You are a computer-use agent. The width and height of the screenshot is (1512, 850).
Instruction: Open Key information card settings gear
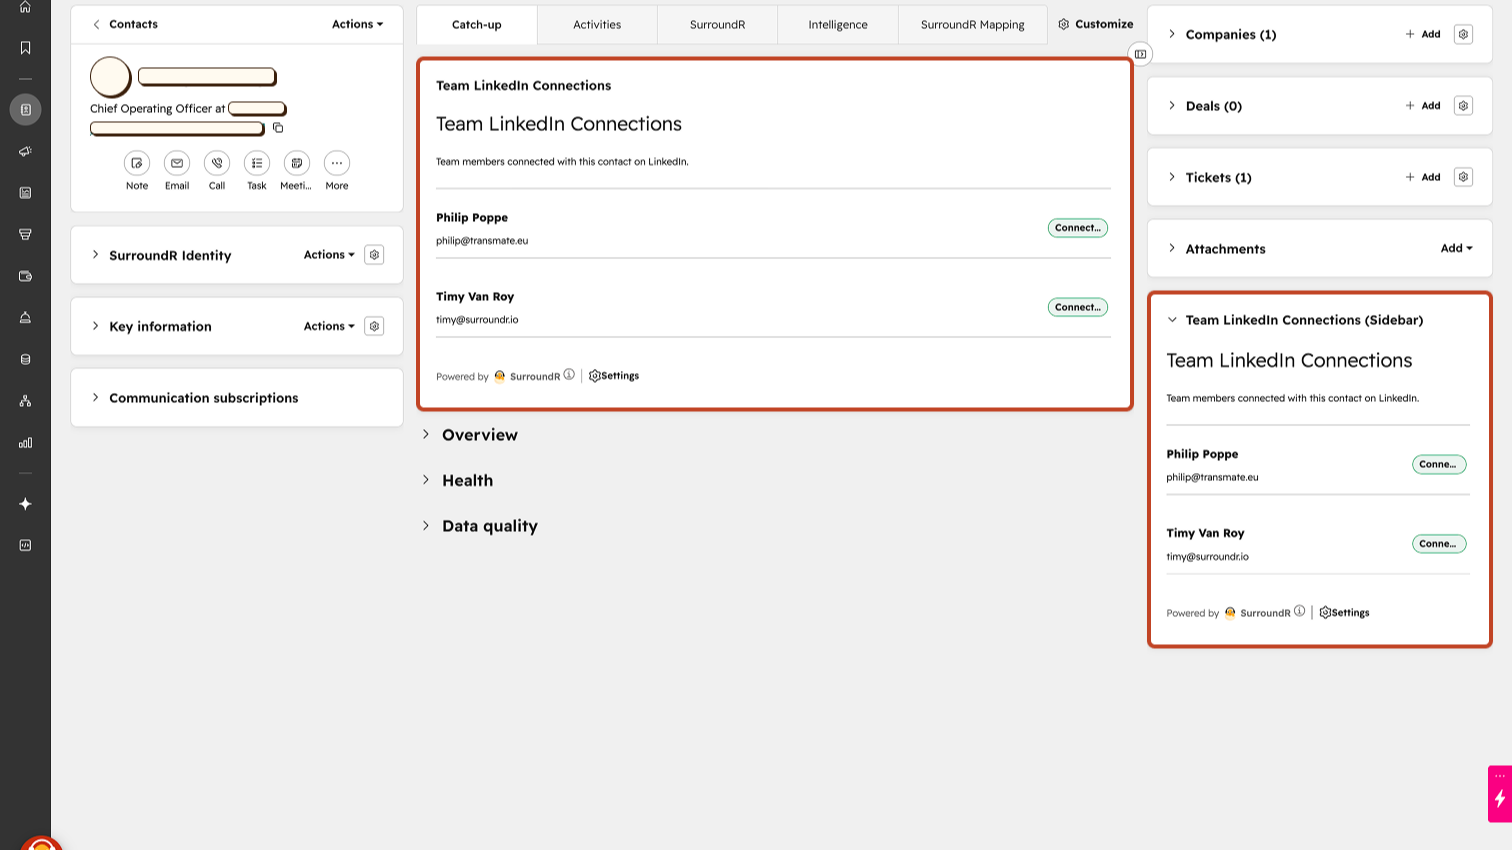coord(374,326)
